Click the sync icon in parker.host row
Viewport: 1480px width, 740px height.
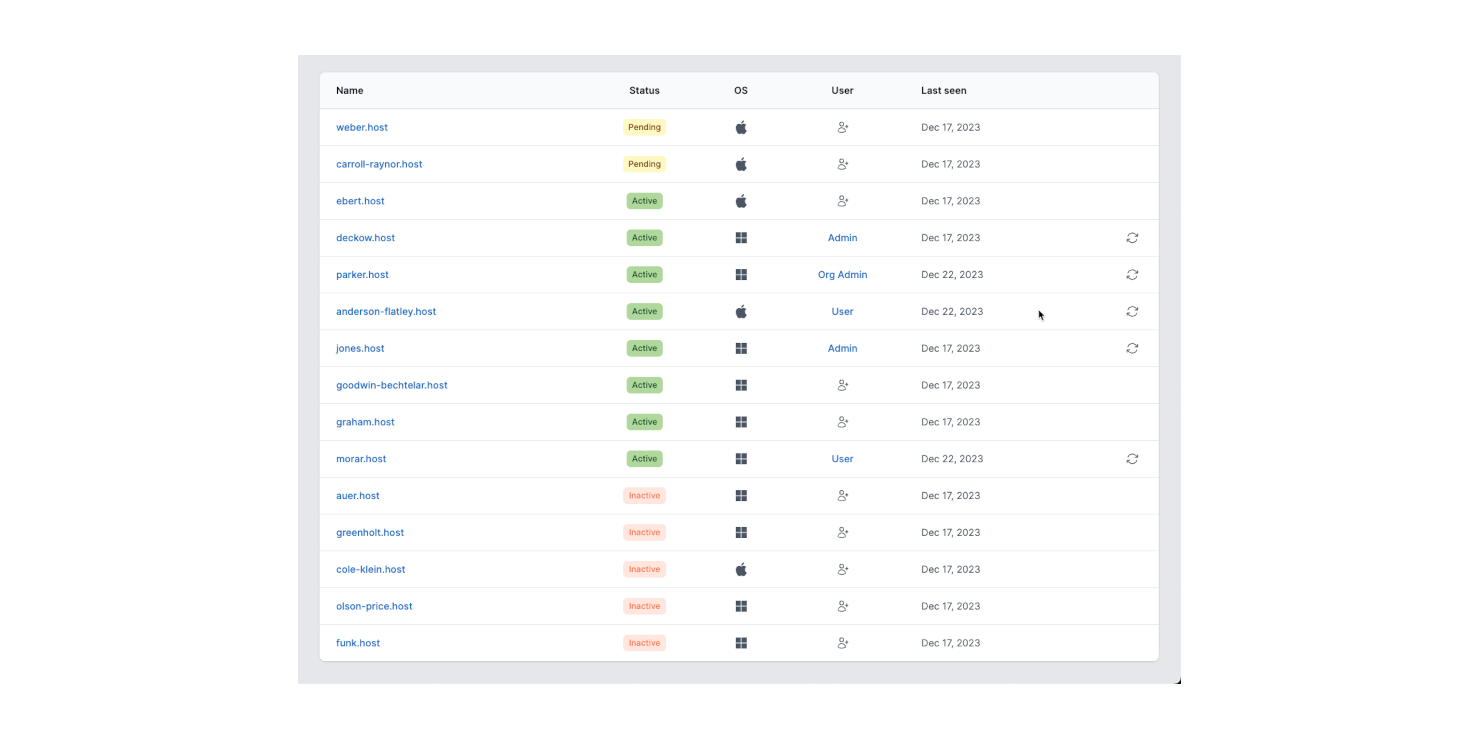click(1132, 274)
